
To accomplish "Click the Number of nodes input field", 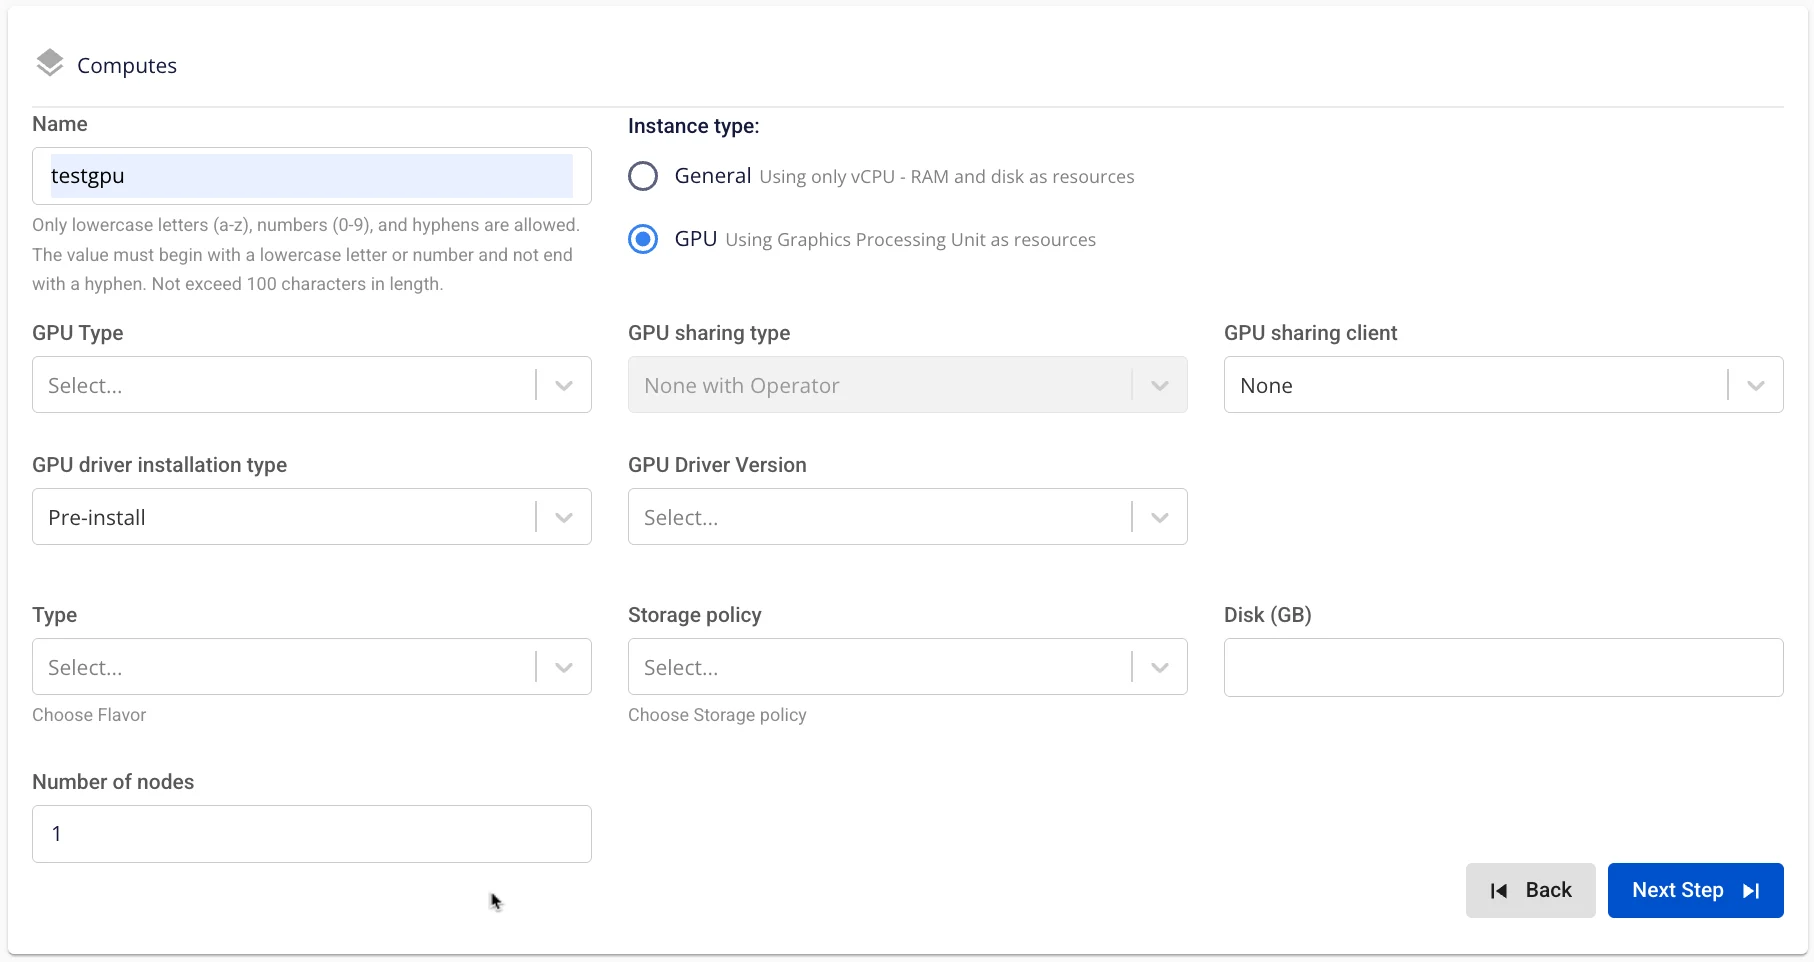I will (312, 834).
